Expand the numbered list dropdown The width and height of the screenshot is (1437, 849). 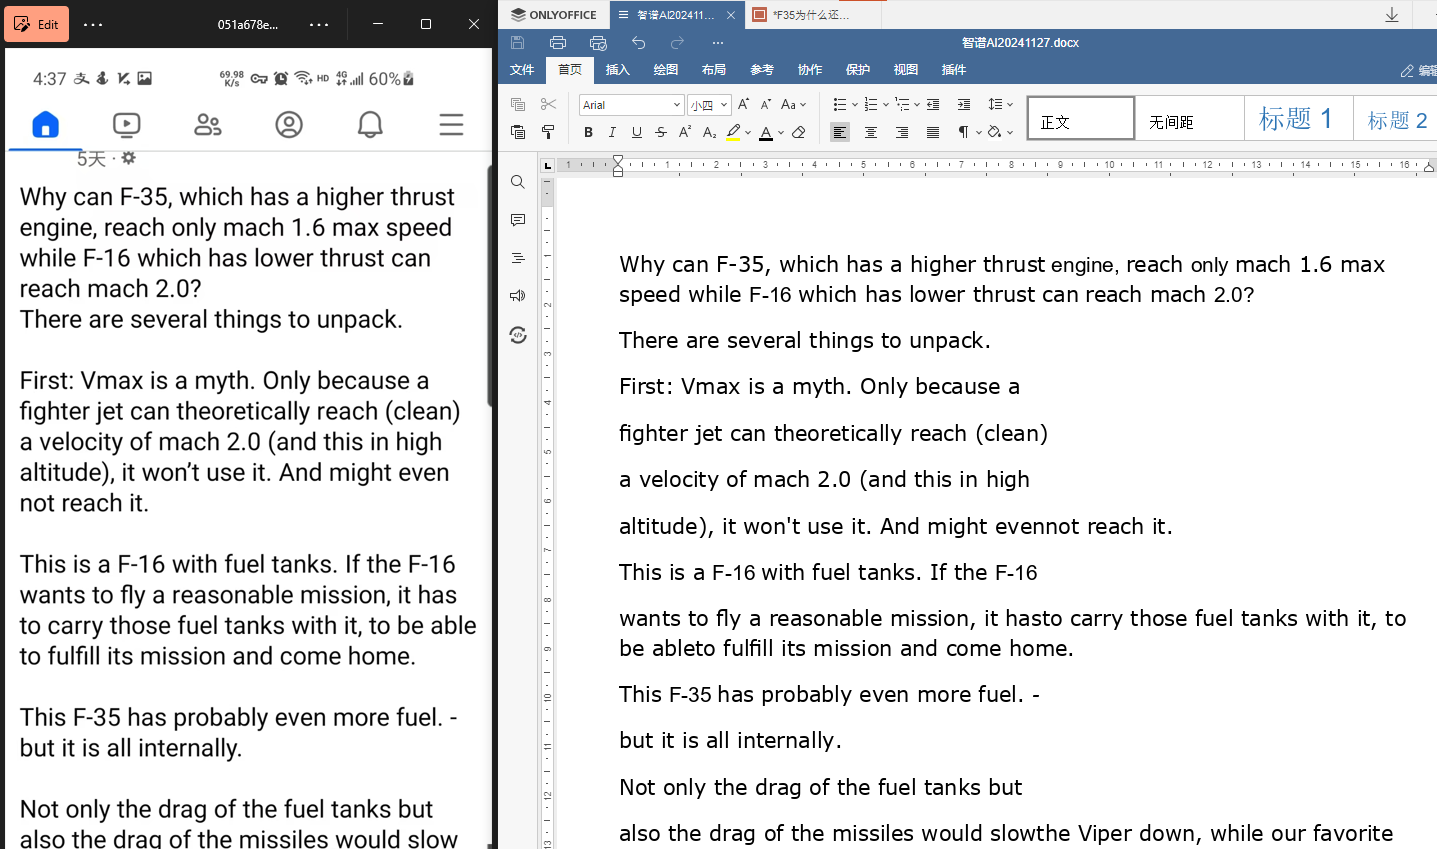tap(885, 104)
